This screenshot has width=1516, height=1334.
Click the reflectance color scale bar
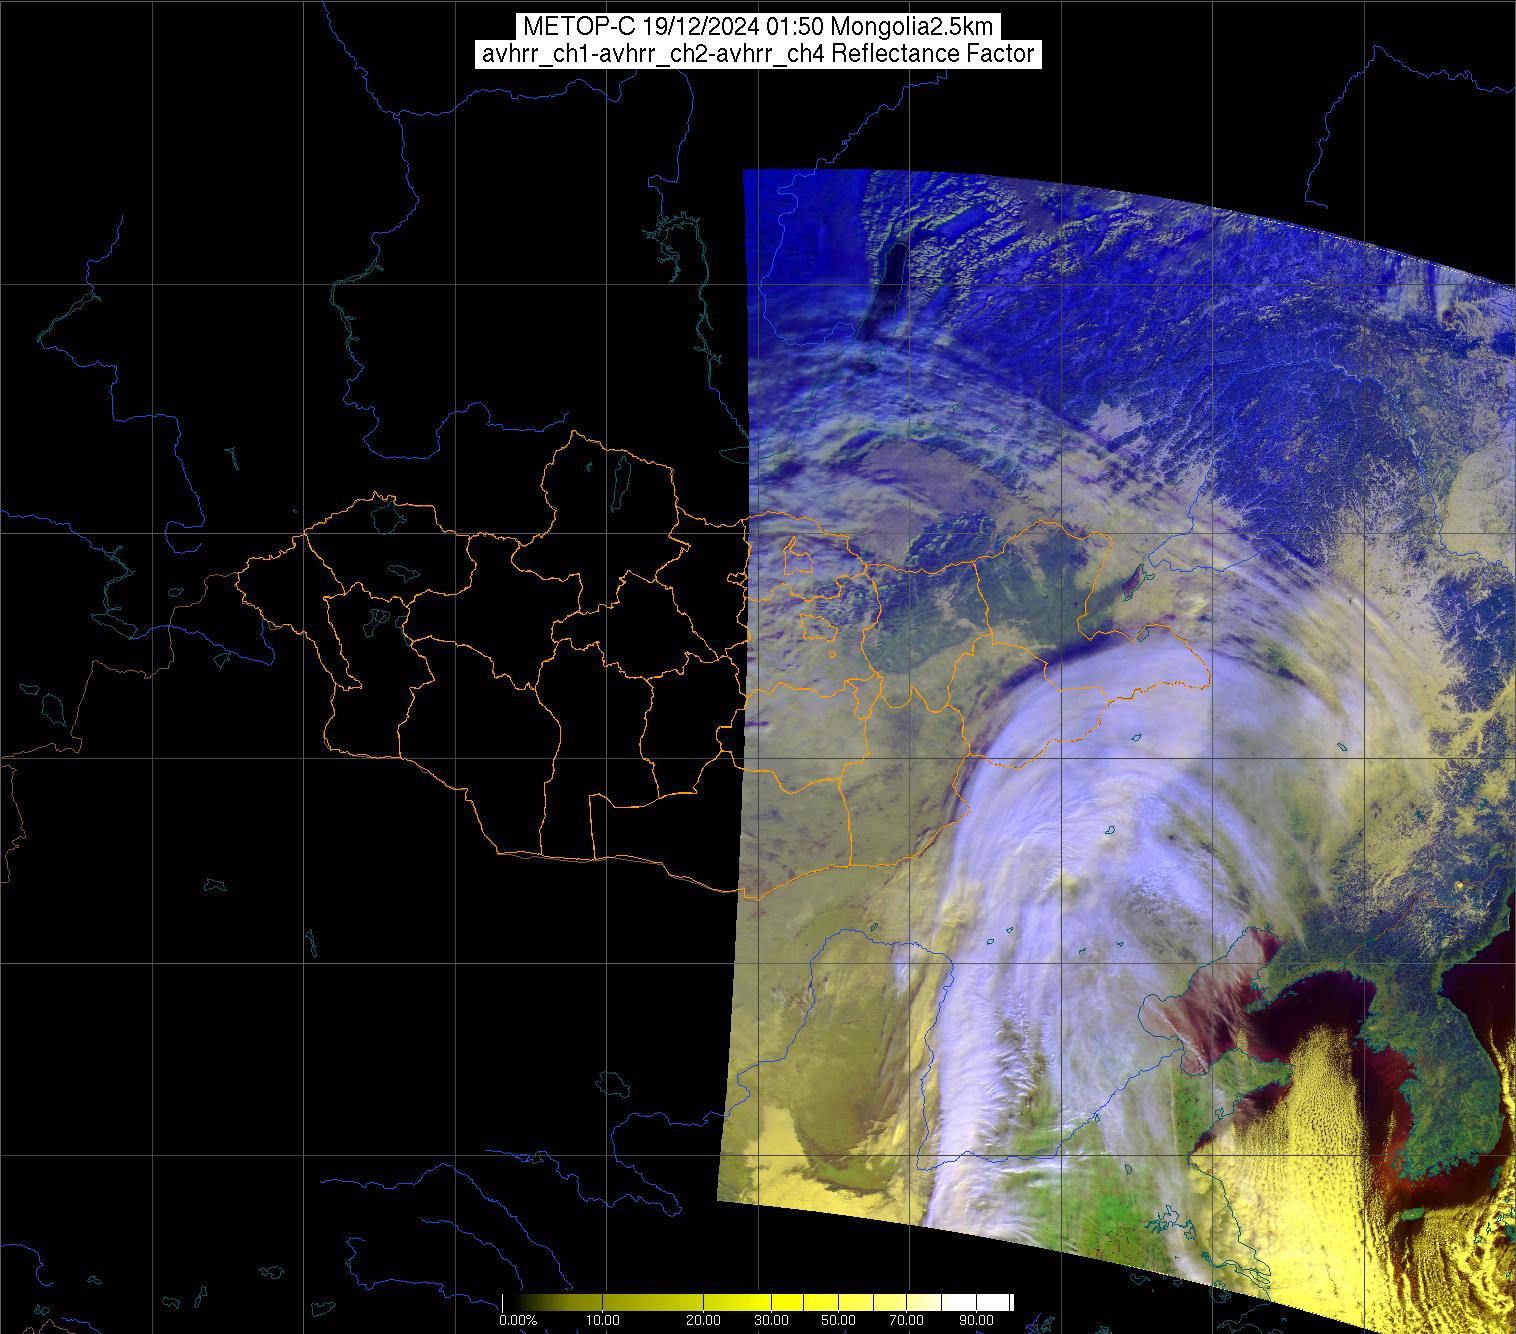[x=758, y=1302]
